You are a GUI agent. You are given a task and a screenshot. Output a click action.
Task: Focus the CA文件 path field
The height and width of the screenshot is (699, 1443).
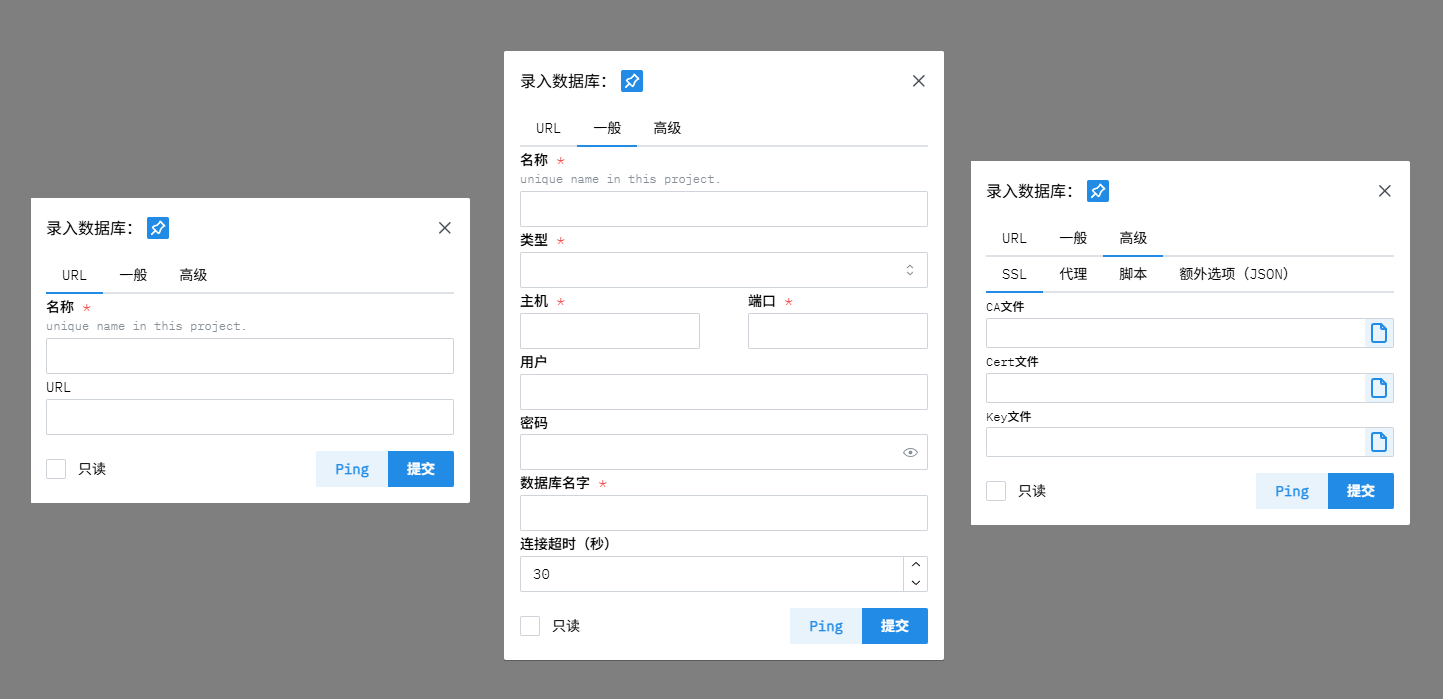(x=1176, y=333)
